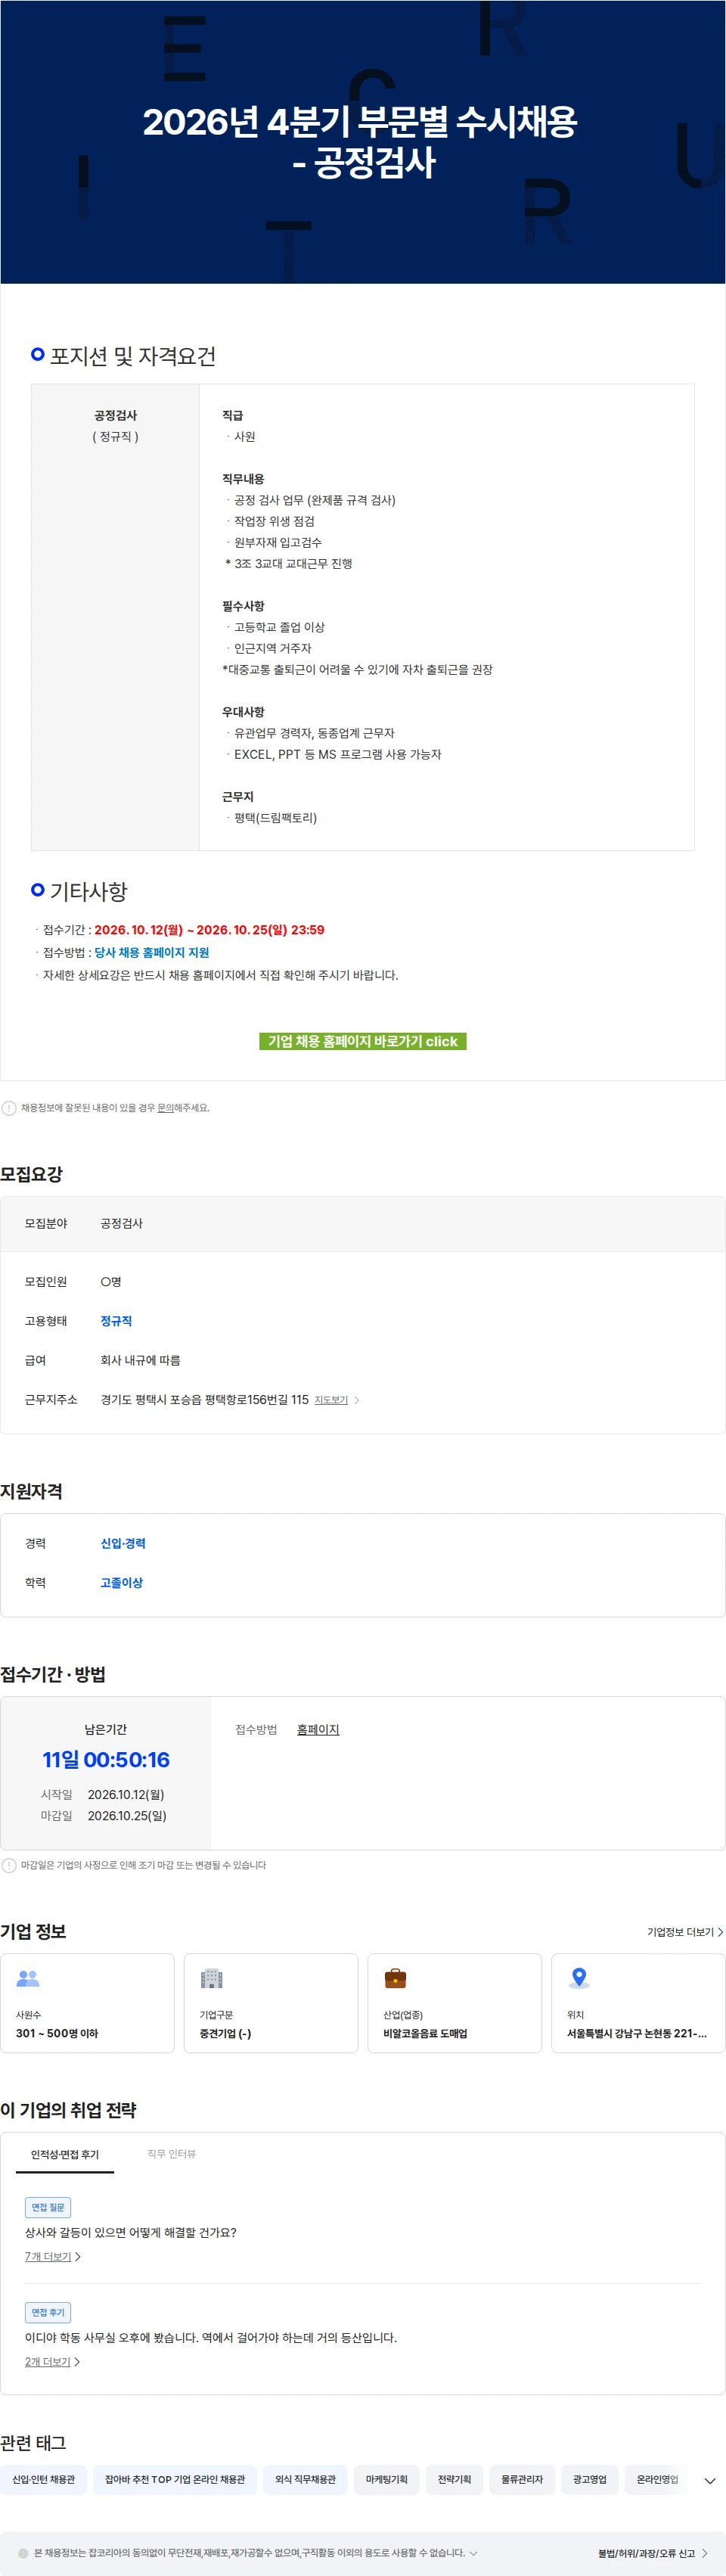Select the 전략기획 tag
This screenshot has width=726, height=2576.
(x=455, y=2479)
